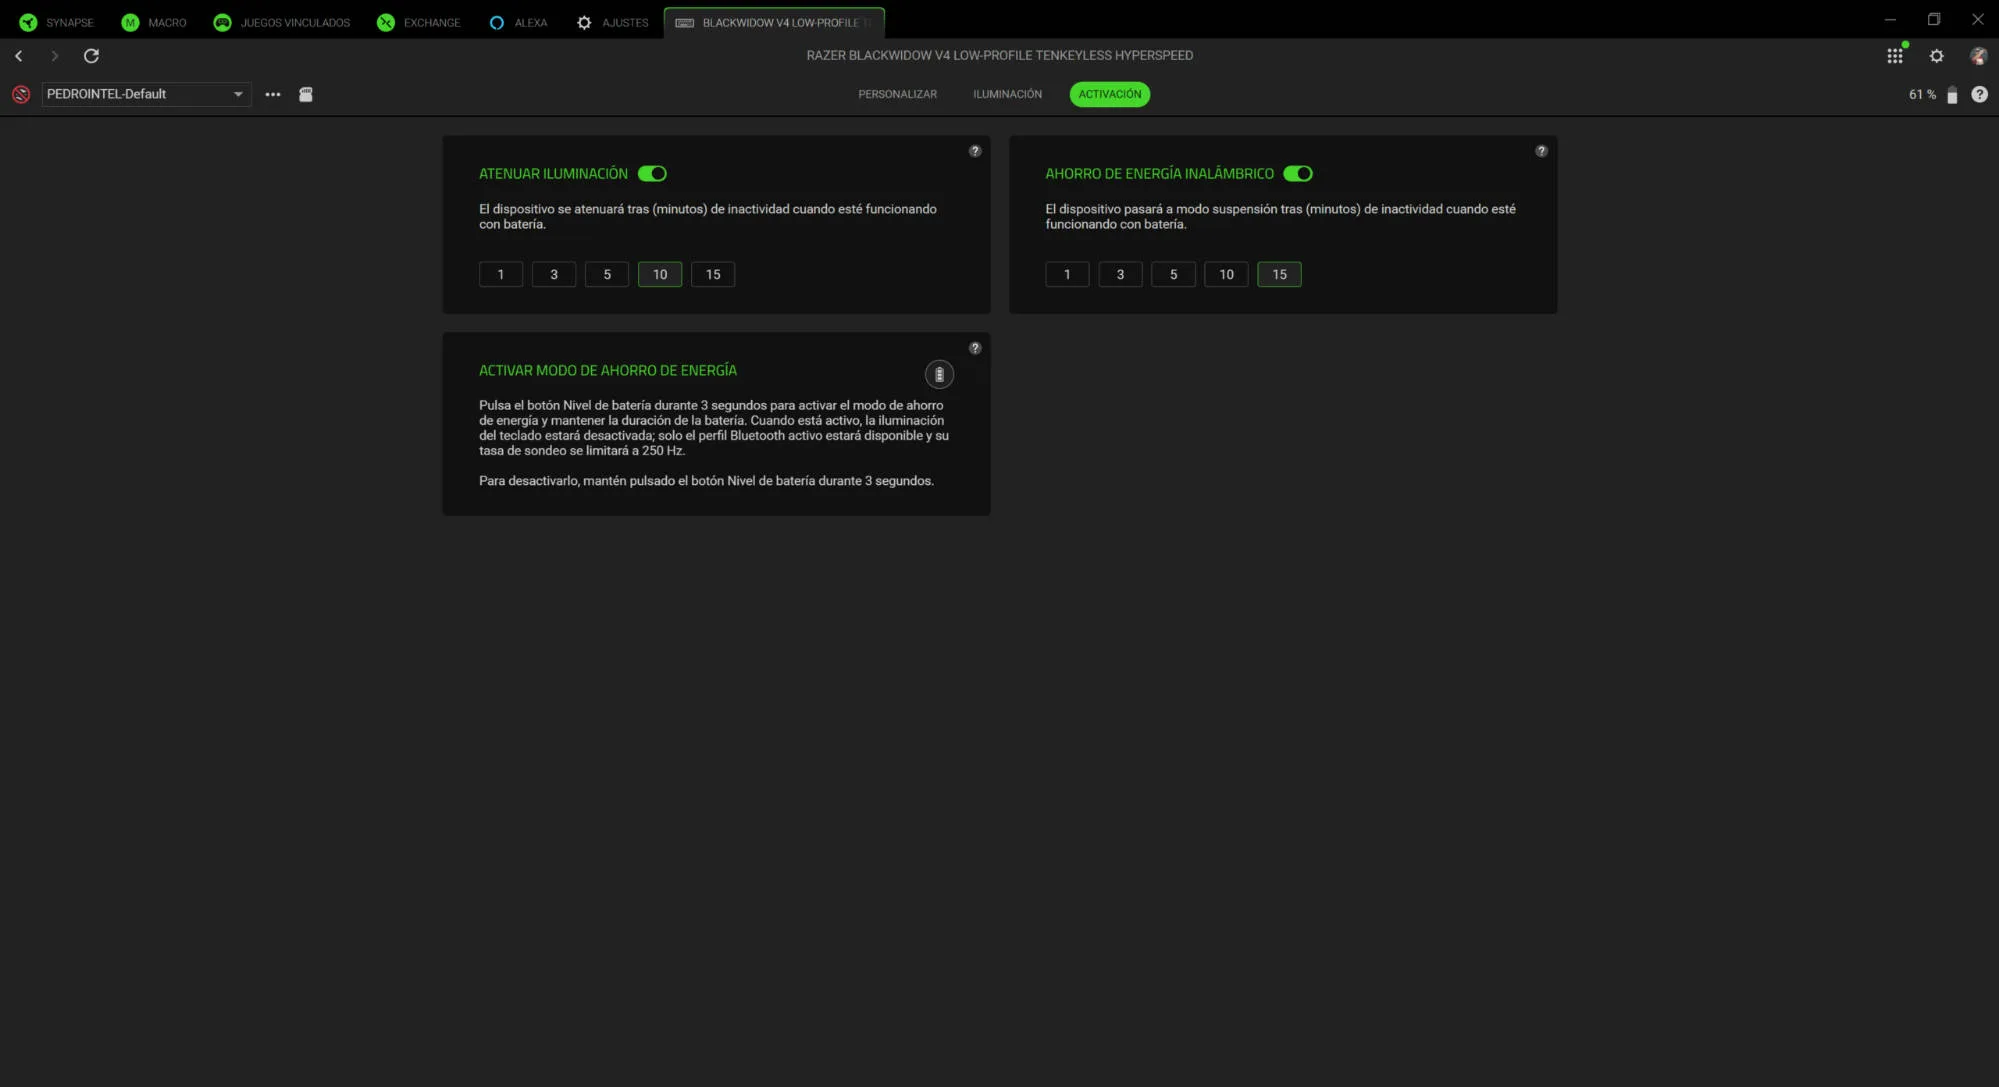Switch to the Iluminación section
This screenshot has width=1999, height=1087.
point(1007,94)
